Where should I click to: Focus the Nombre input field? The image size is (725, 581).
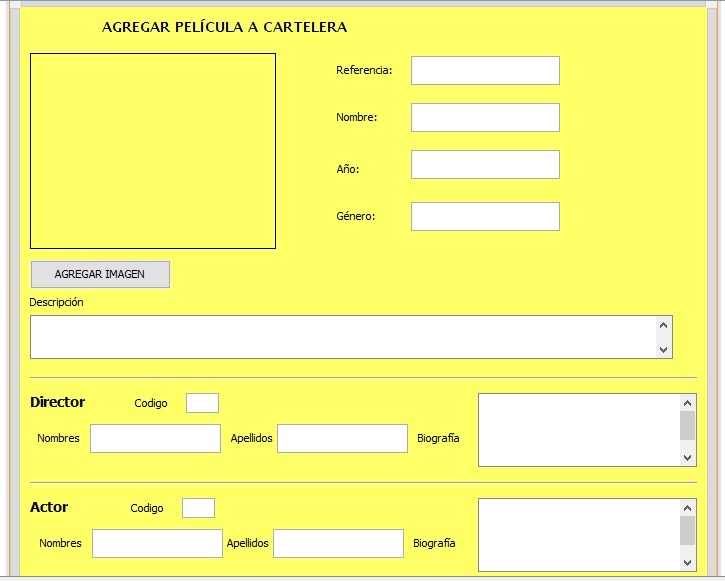click(x=485, y=117)
